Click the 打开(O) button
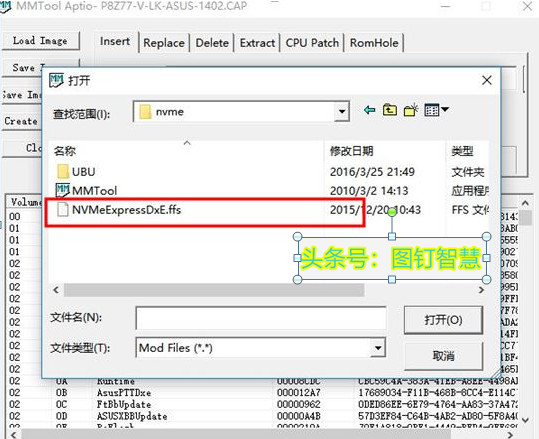The width and height of the screenshot is (539, 439). click(443, 320)
